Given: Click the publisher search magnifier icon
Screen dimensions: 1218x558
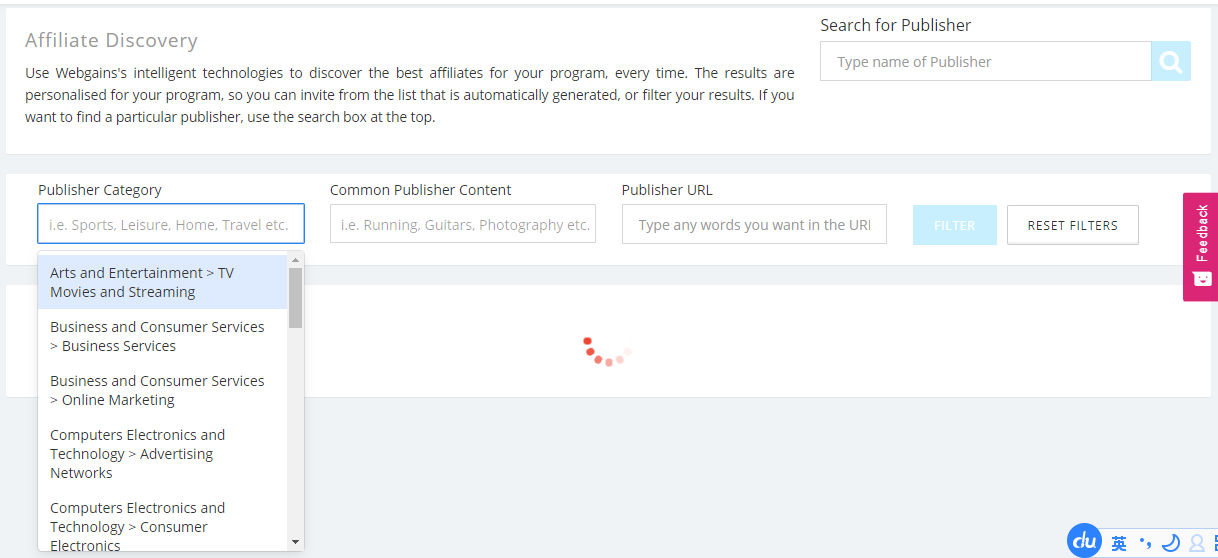Looking at the screenshot, I should click(x=1171, y=61).
